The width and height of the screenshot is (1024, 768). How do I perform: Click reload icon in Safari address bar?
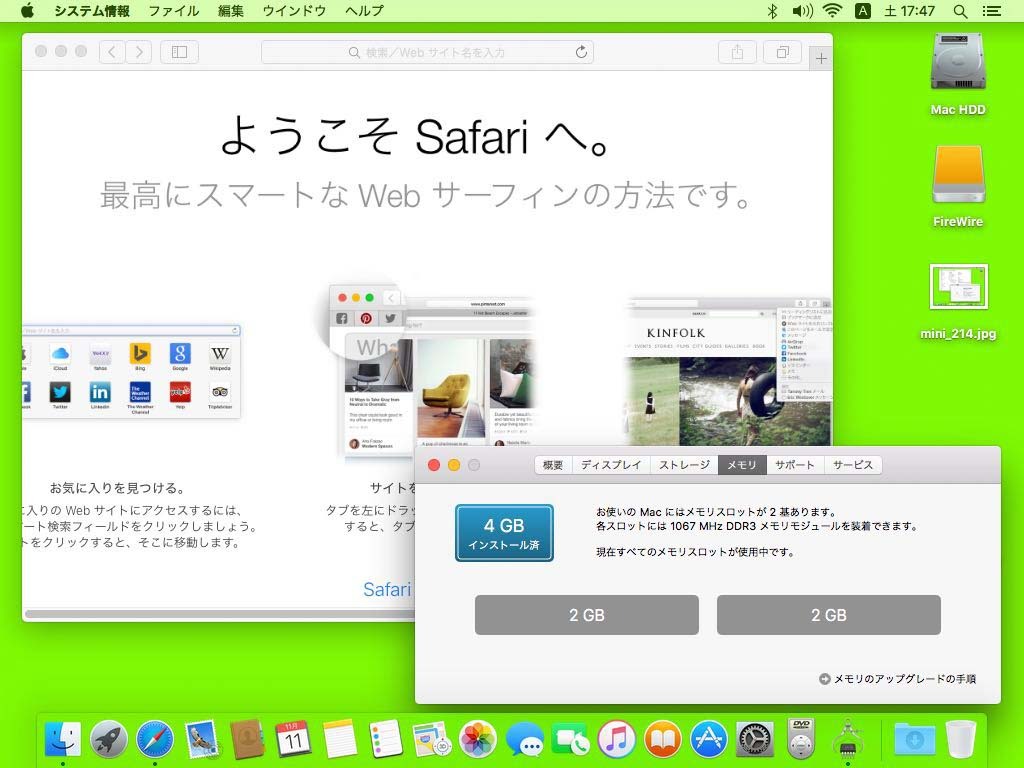coord(581,52)
